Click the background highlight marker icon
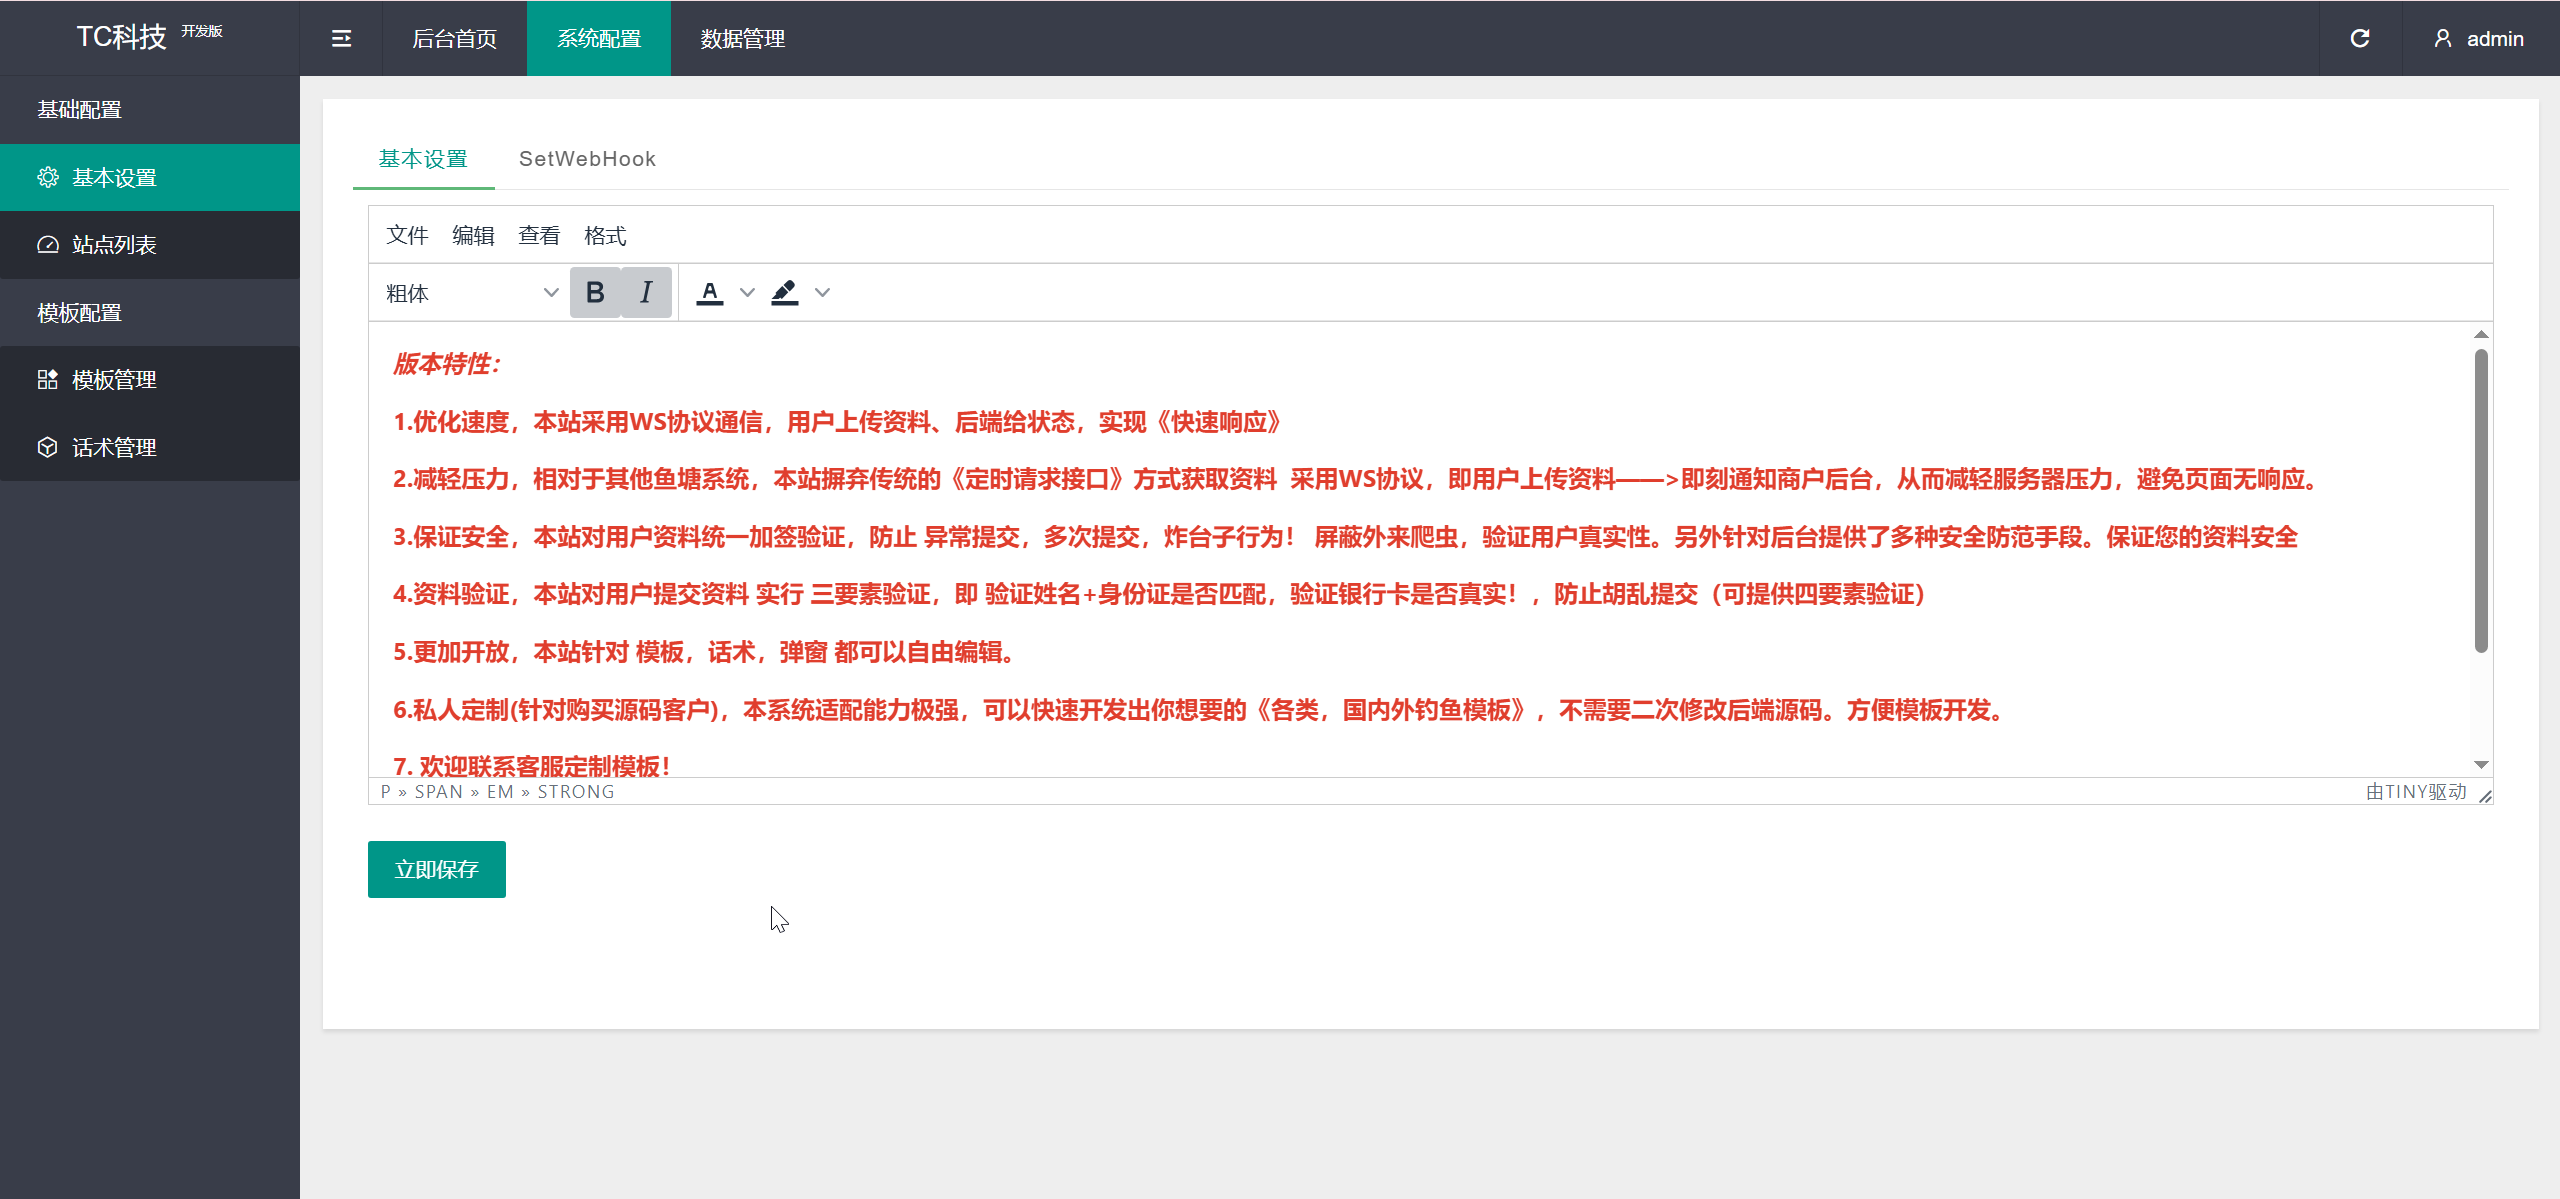The height and width of the screenshot is (1199, 2560). tap(785, 293)
